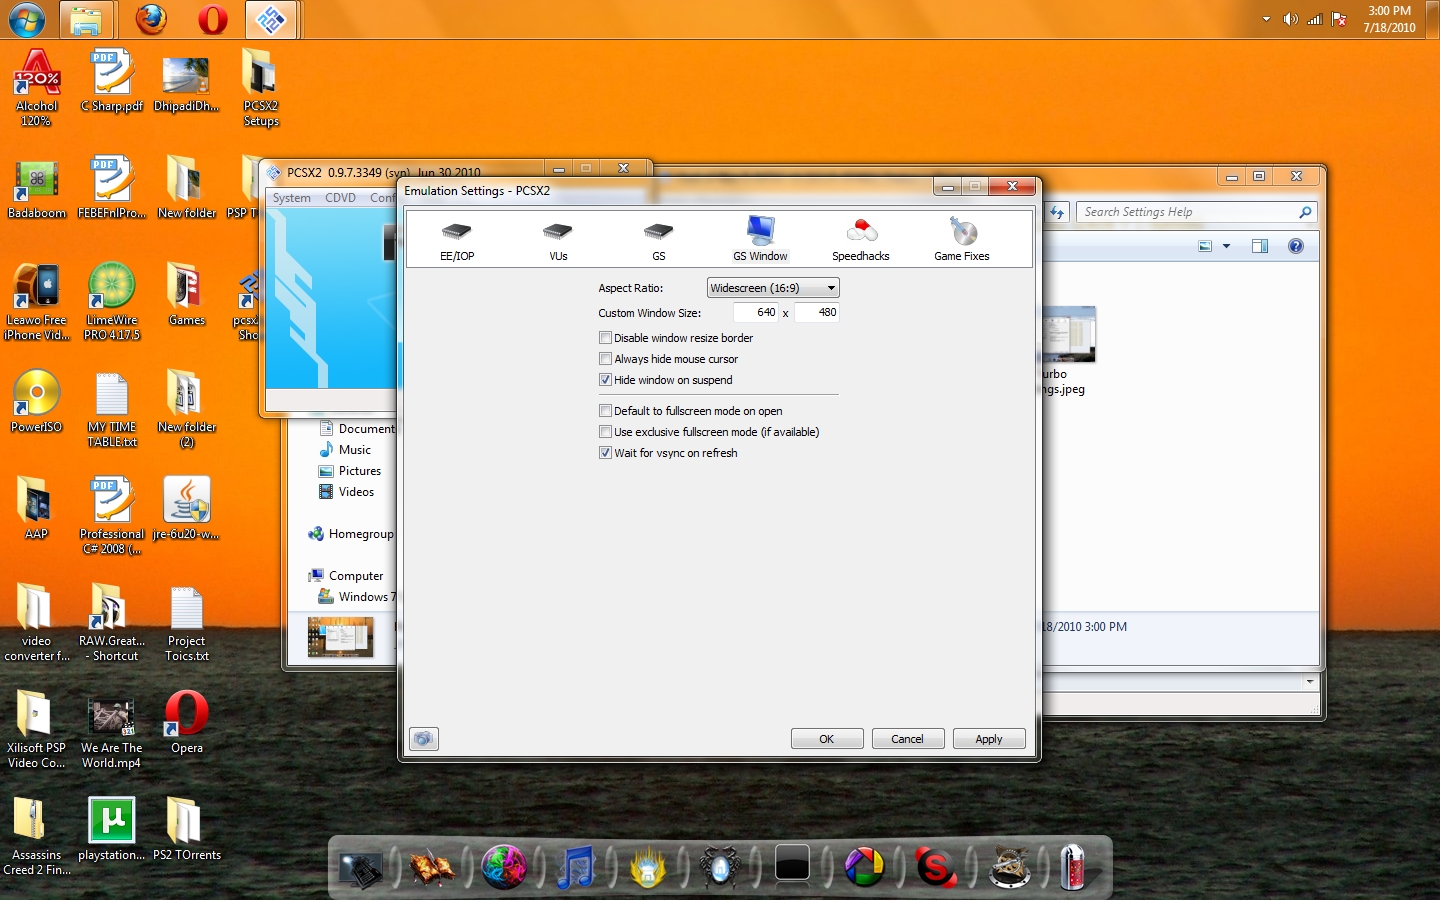Open the Aspect Ratio dropdown

pos(773,288)
